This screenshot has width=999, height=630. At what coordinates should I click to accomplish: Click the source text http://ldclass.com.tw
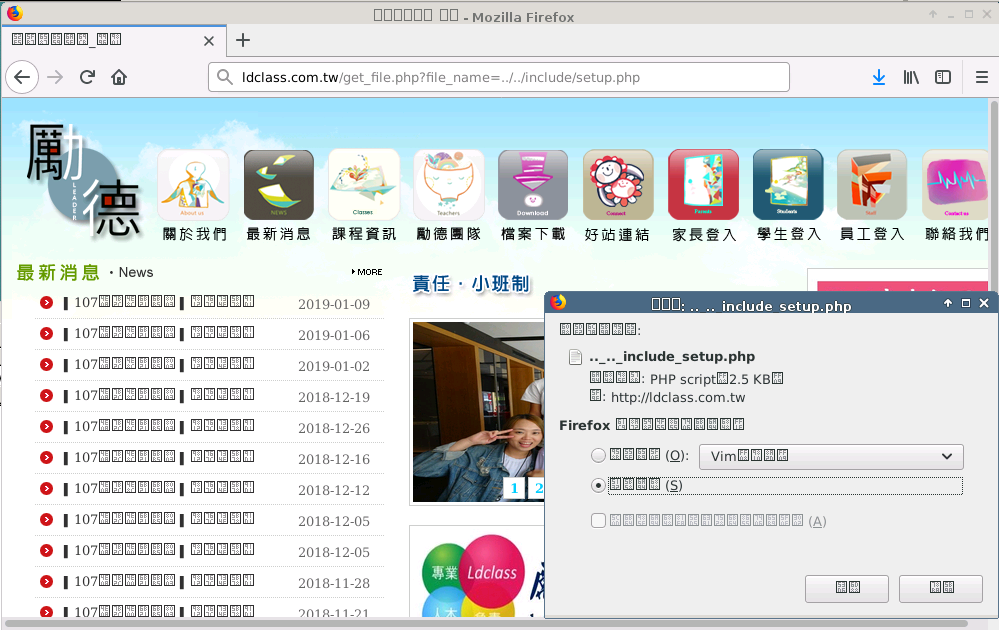[x=678, y=397]
